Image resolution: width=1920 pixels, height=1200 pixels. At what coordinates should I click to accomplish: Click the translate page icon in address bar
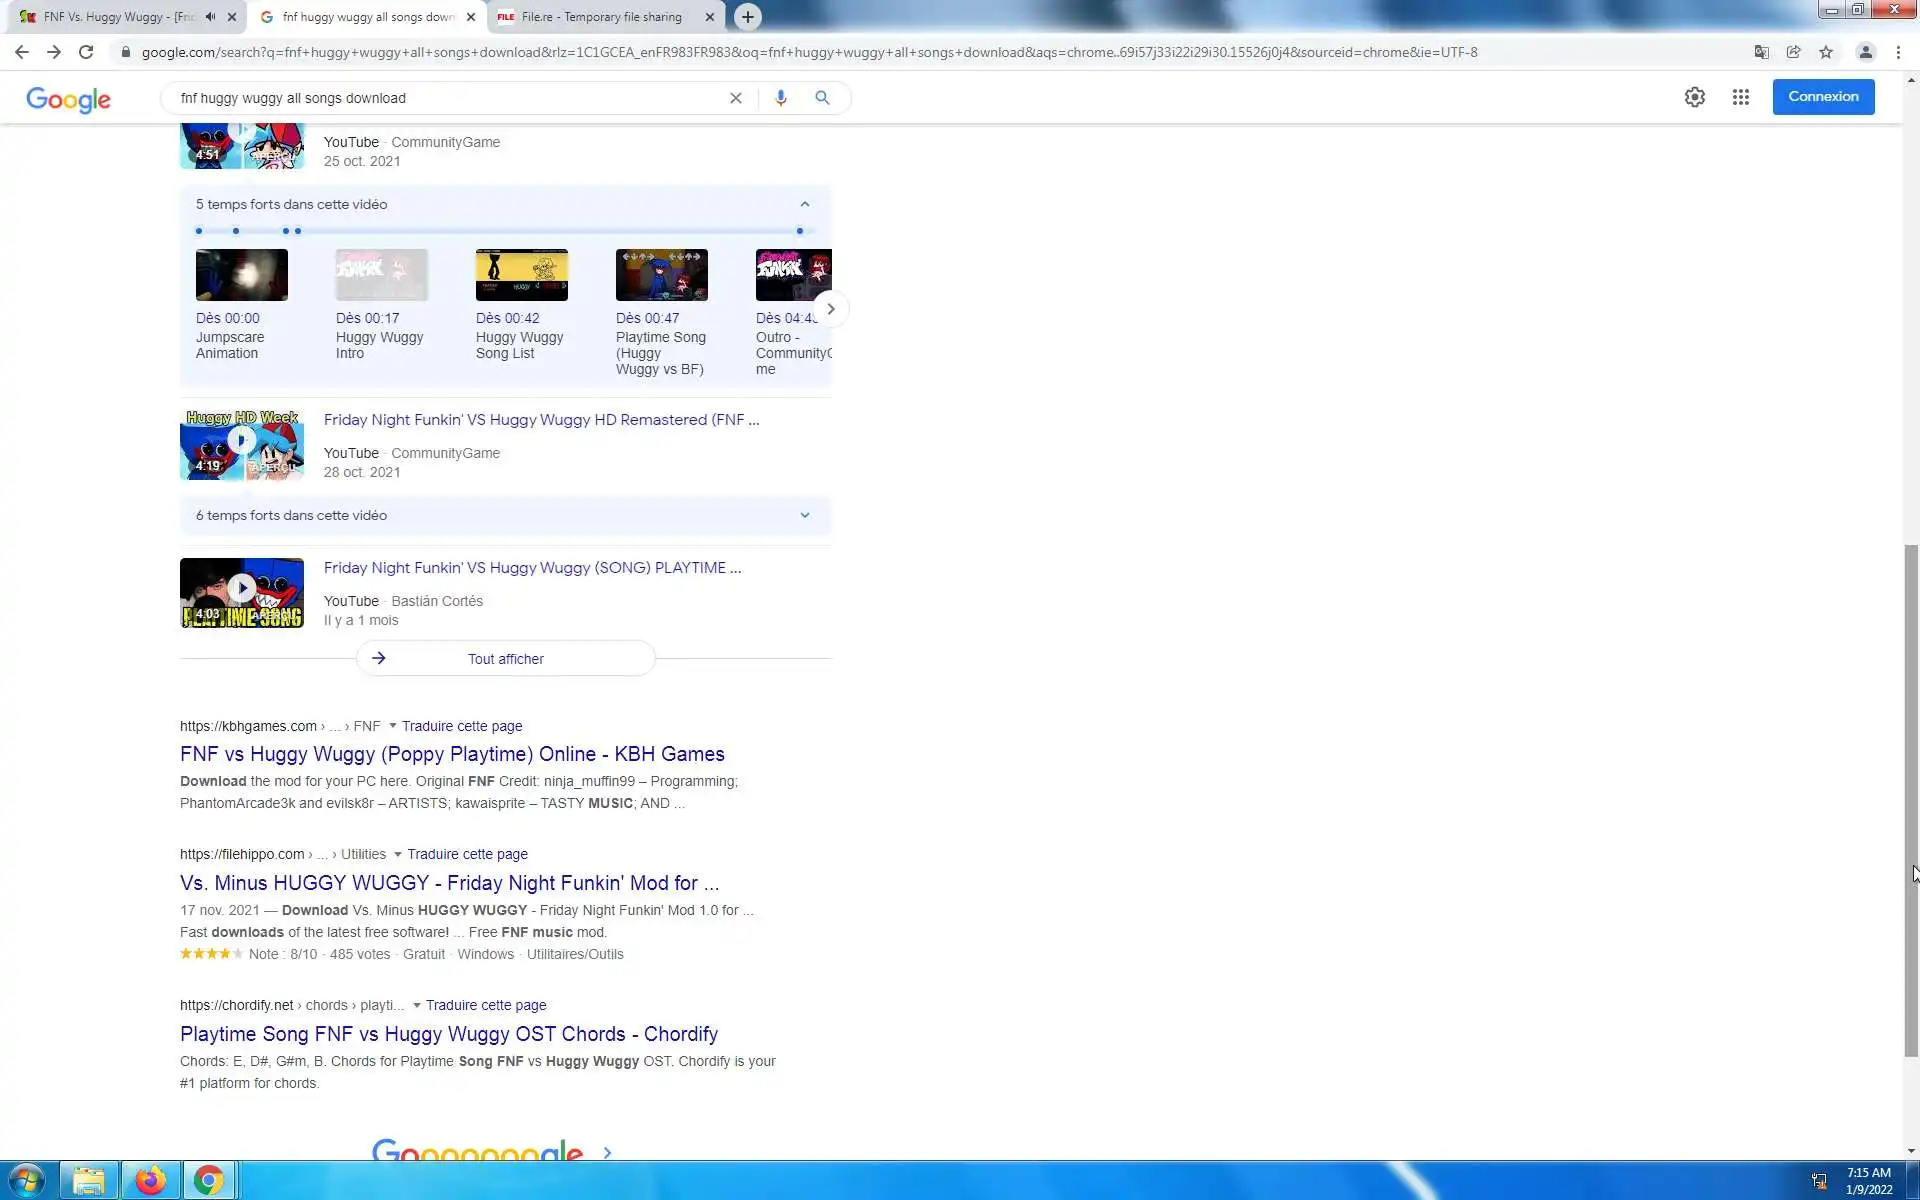pos(1761,52)
